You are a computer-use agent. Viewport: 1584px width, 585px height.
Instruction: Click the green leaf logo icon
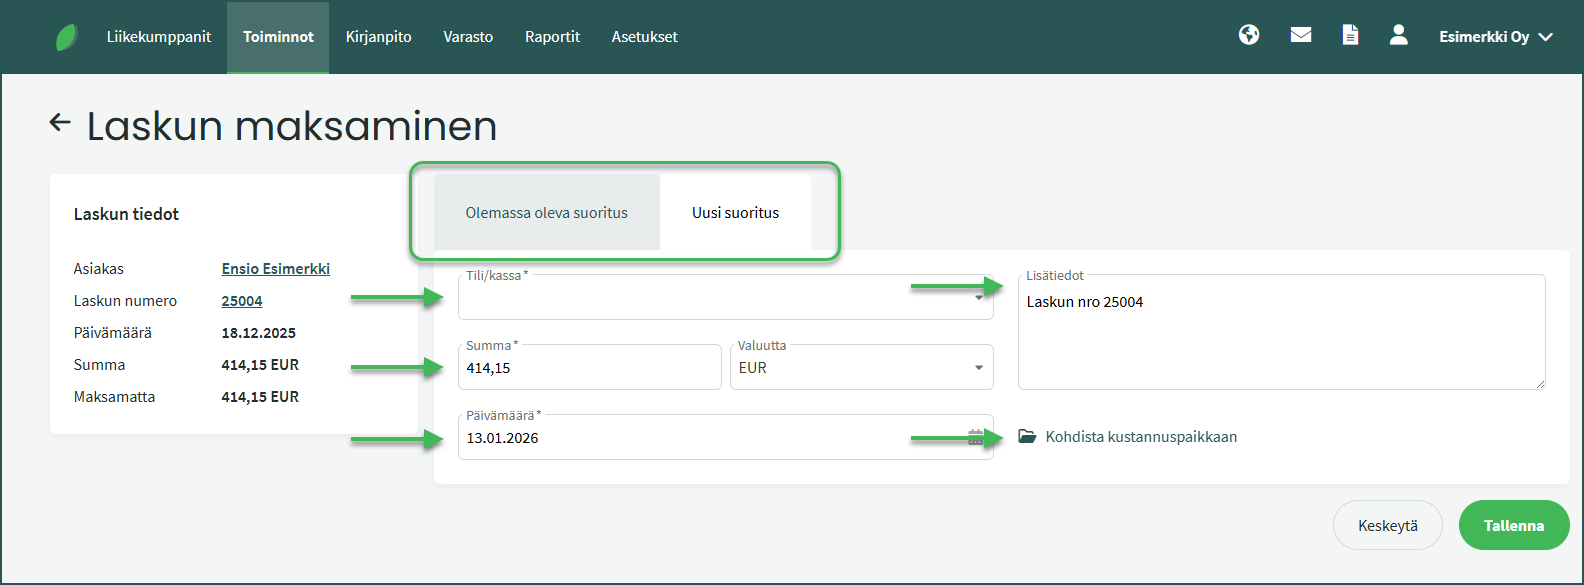tap(67, 37)
